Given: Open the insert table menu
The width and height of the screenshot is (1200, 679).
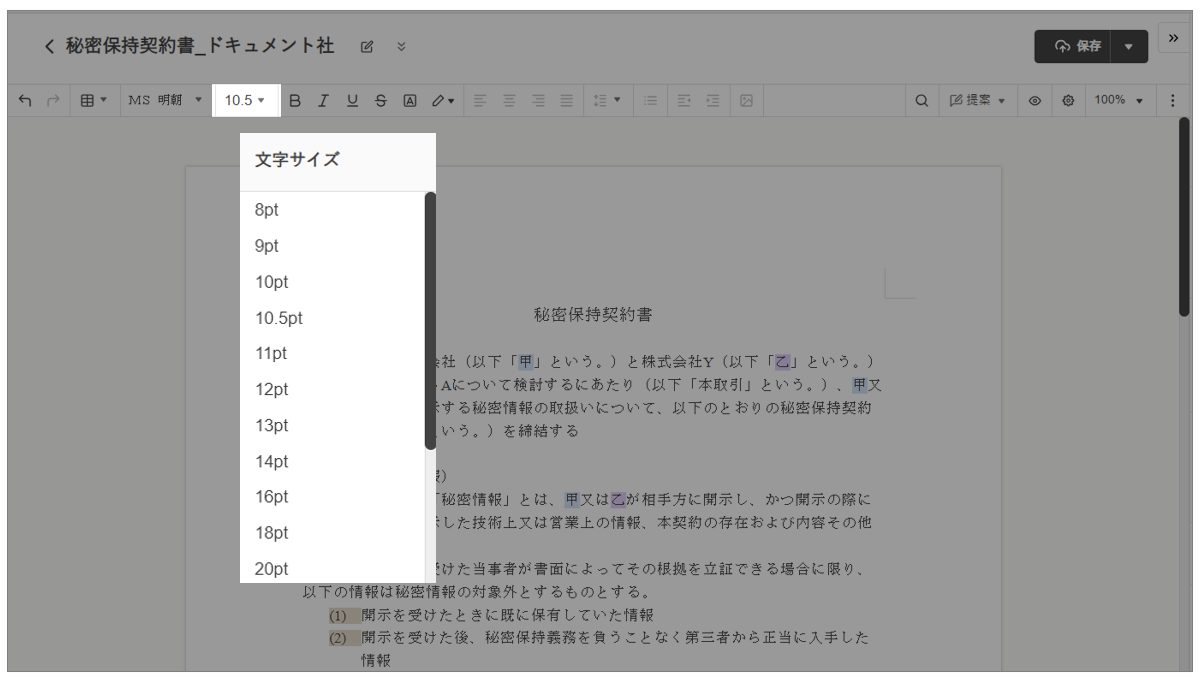Looking at the screenshot, I should (91, 100).
